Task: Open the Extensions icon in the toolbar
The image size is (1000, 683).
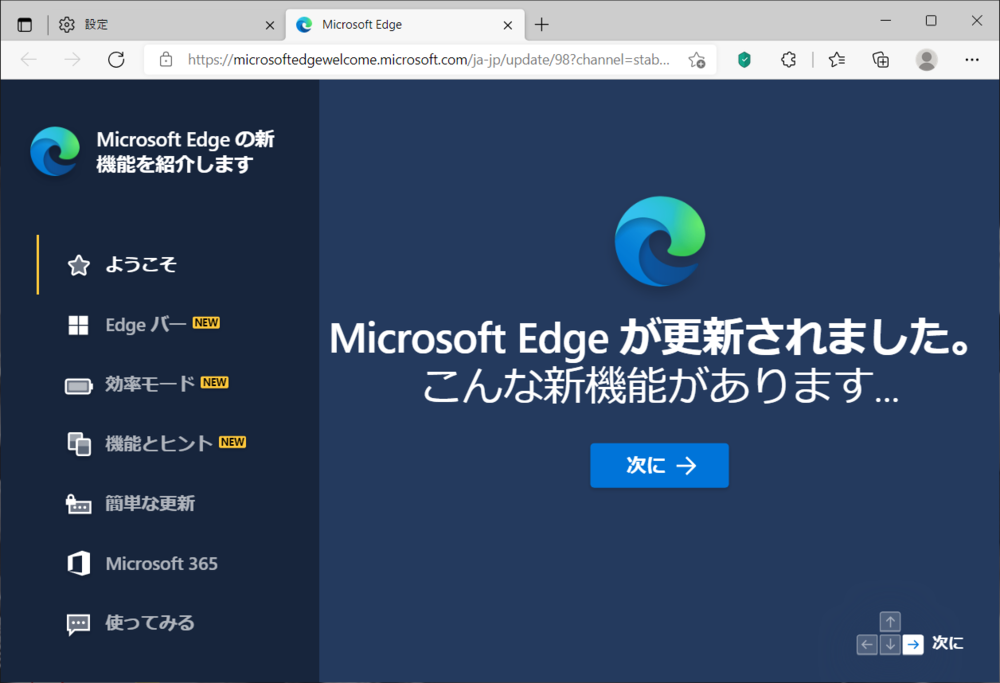Action: click(788, 59)
